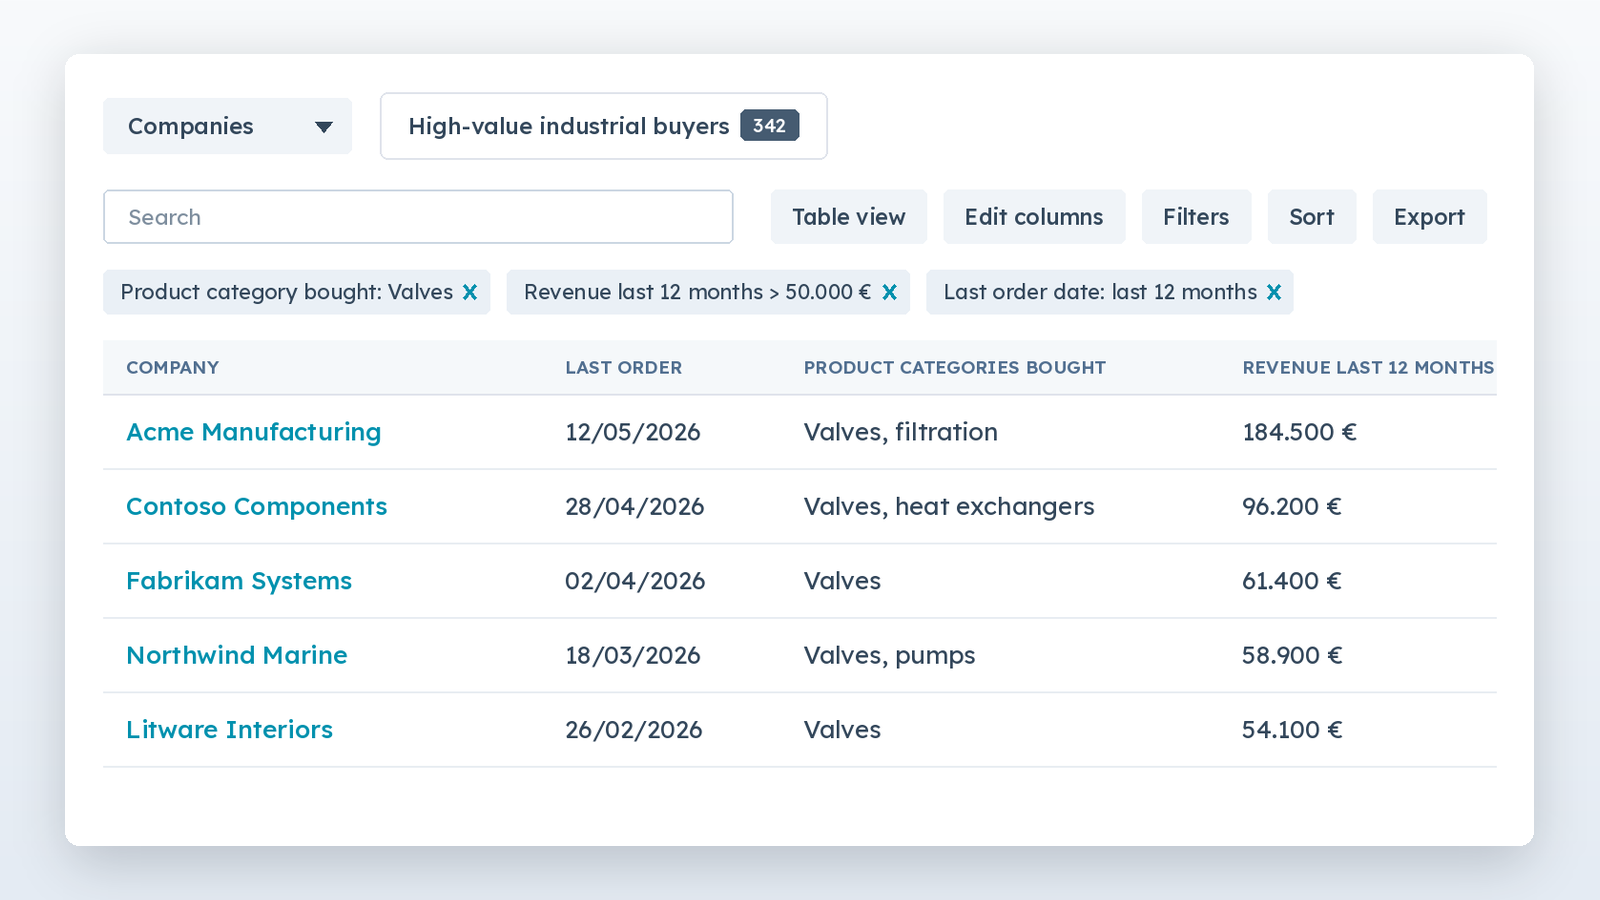Select the 02/04/2026 last order cell
This screenshot has width=1600, height=900.
click(635, 581)
